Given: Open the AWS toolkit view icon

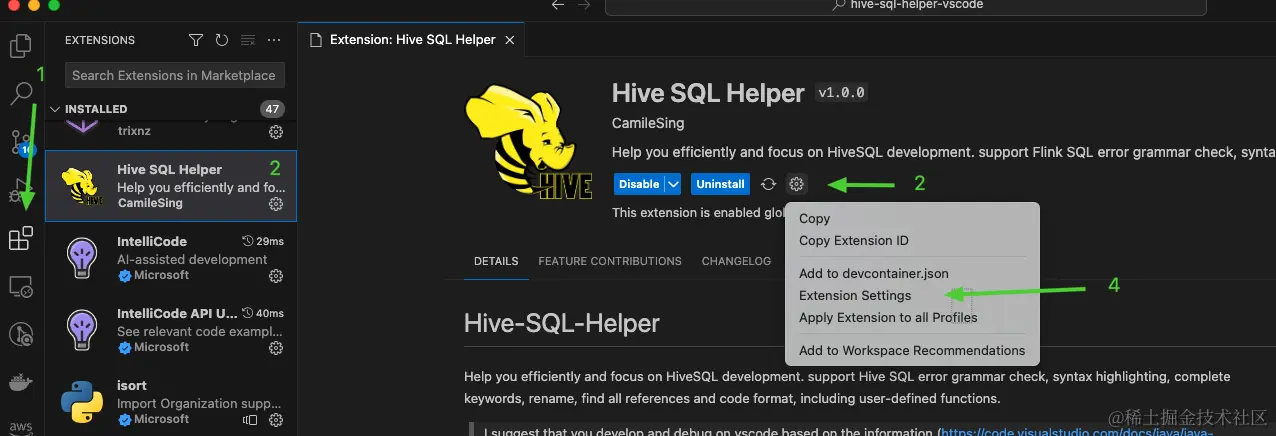Looking at the screenshot, I should pyautogui.click(x=20, y=427).
